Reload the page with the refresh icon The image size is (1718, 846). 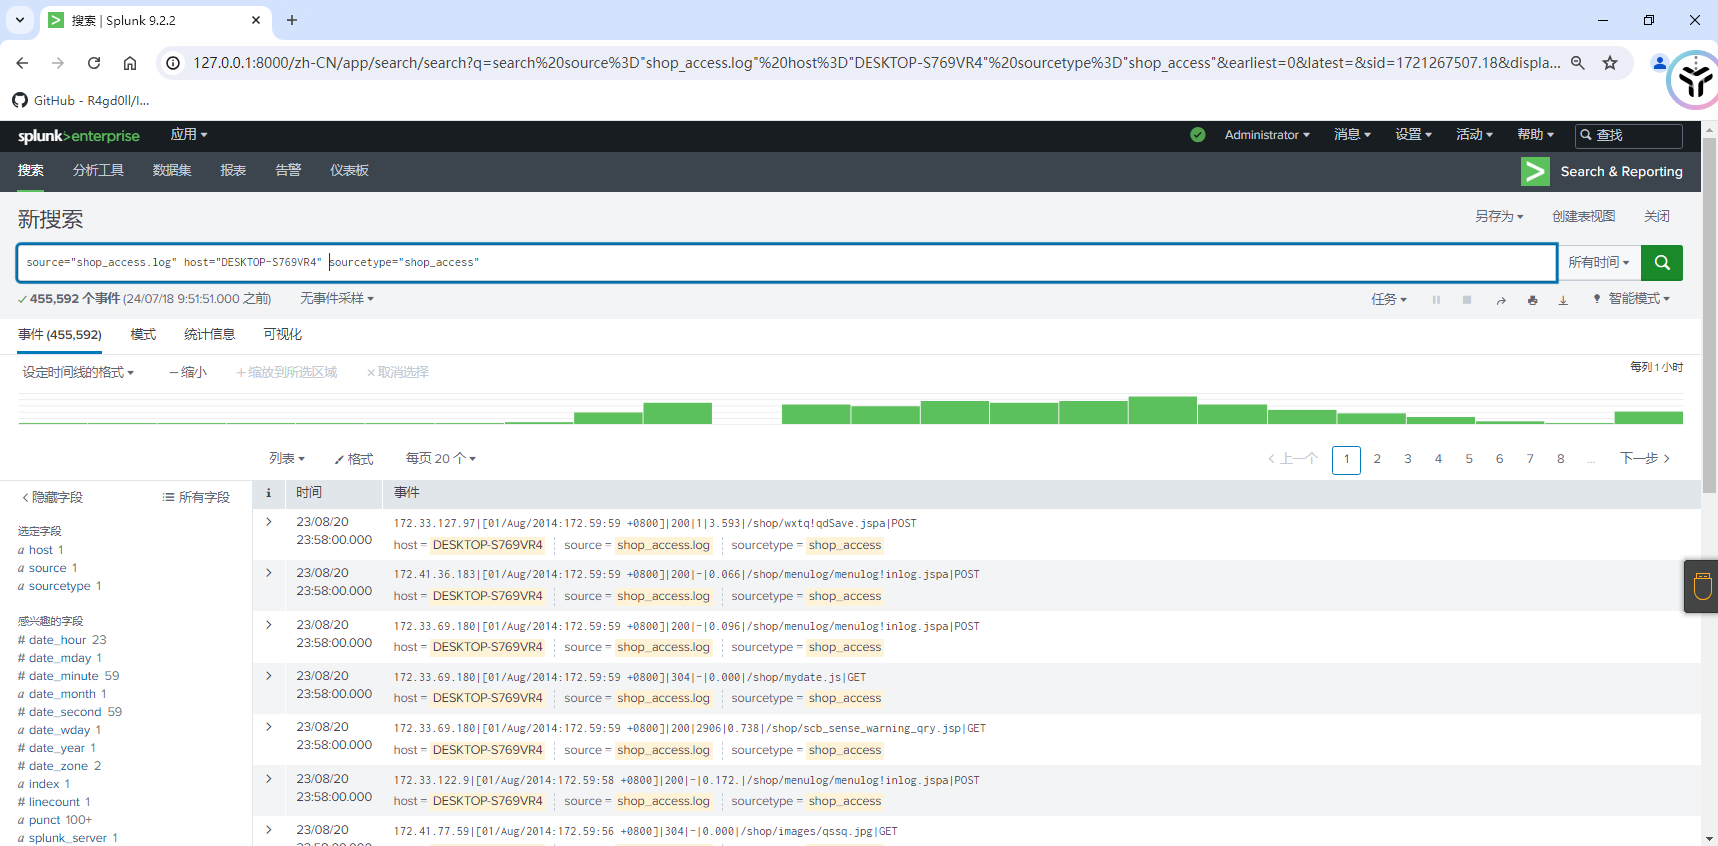coord(94,63)
